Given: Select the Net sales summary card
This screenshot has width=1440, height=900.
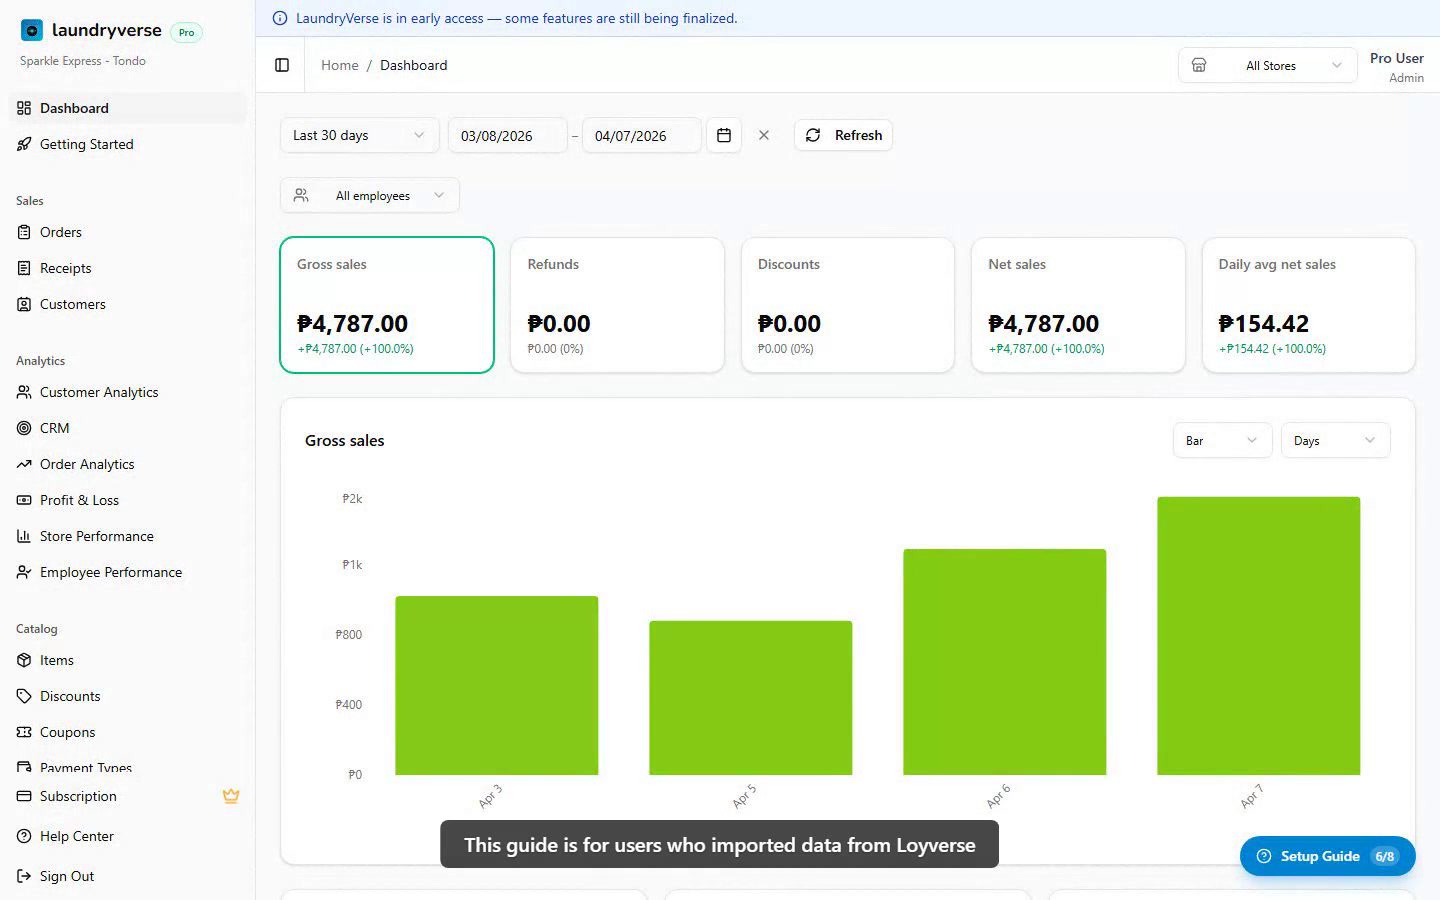Looking at the screenshot, I should click(x=1077, y=305).
